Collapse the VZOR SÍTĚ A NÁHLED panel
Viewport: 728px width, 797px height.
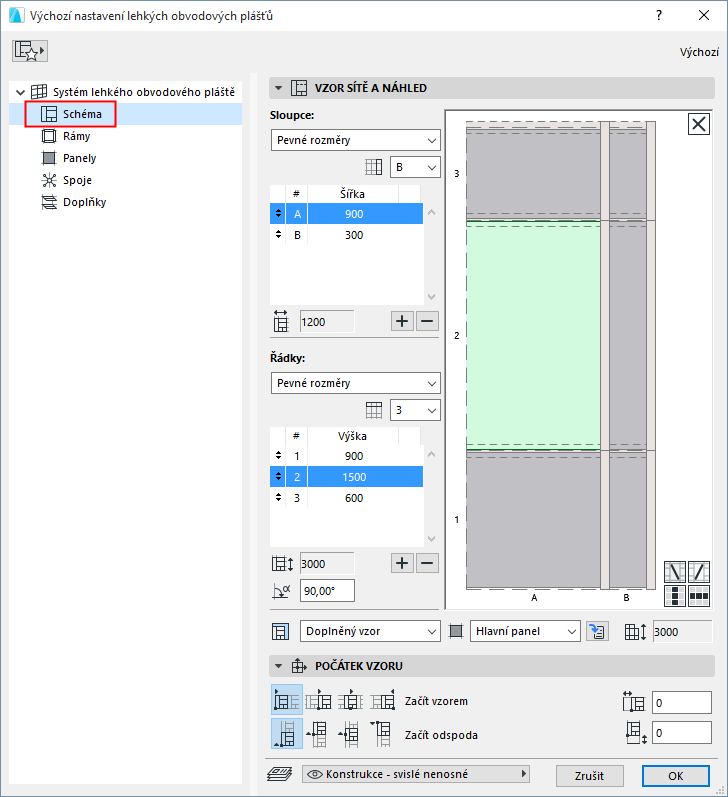[278, 88]
